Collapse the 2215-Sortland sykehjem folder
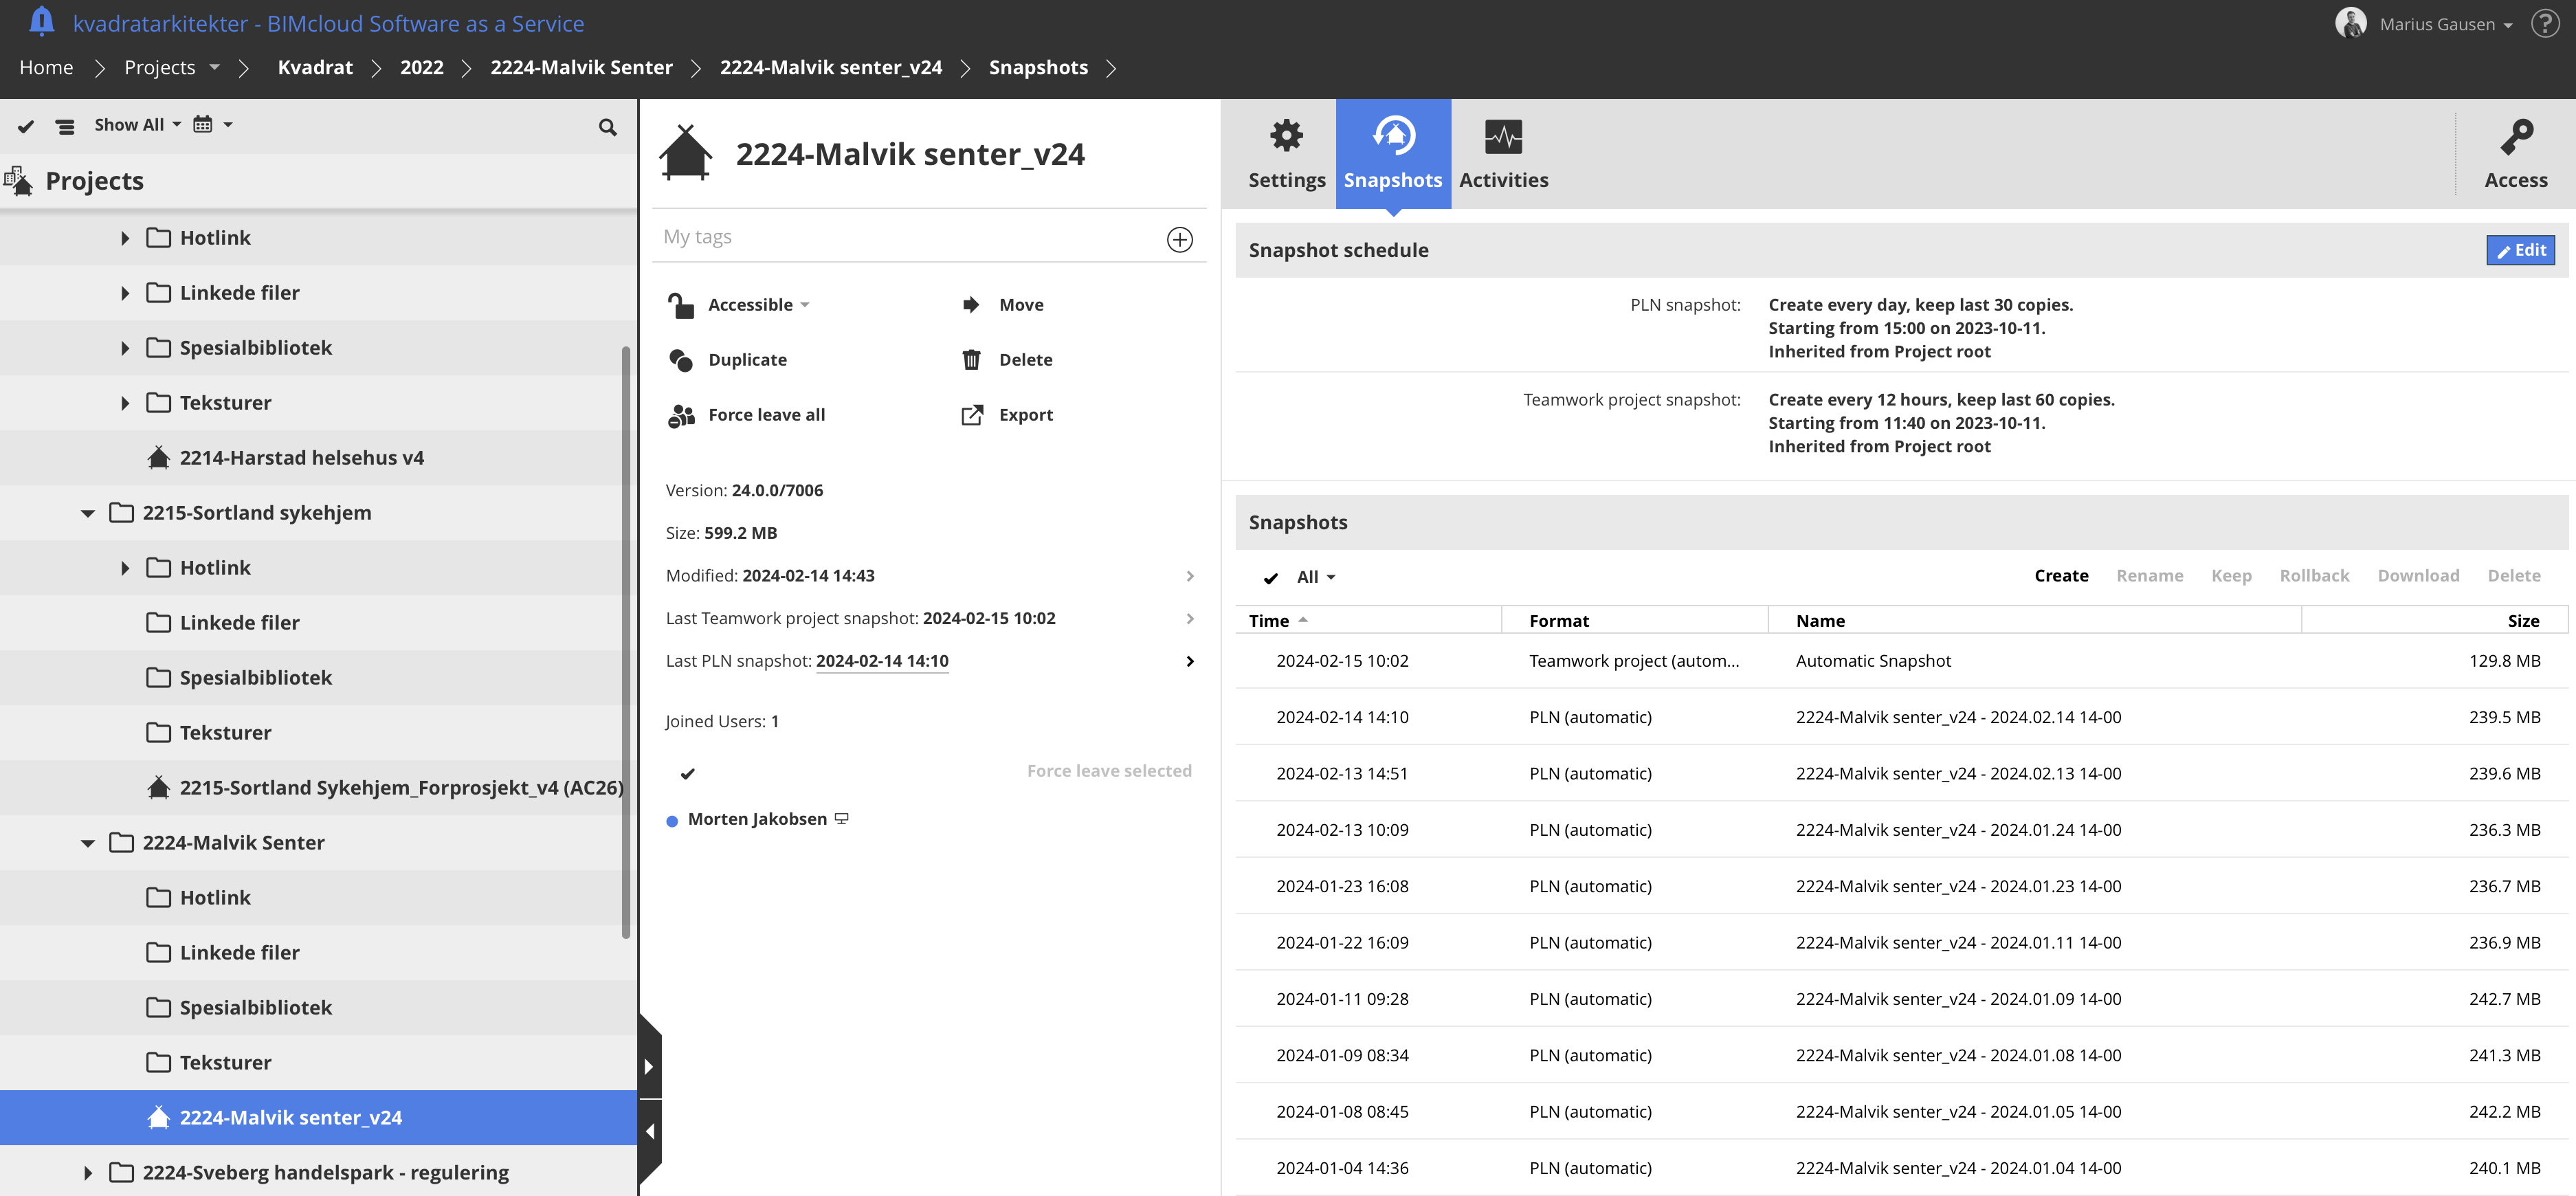Screen dimensions: 2576x1196 tap(88, 513)
